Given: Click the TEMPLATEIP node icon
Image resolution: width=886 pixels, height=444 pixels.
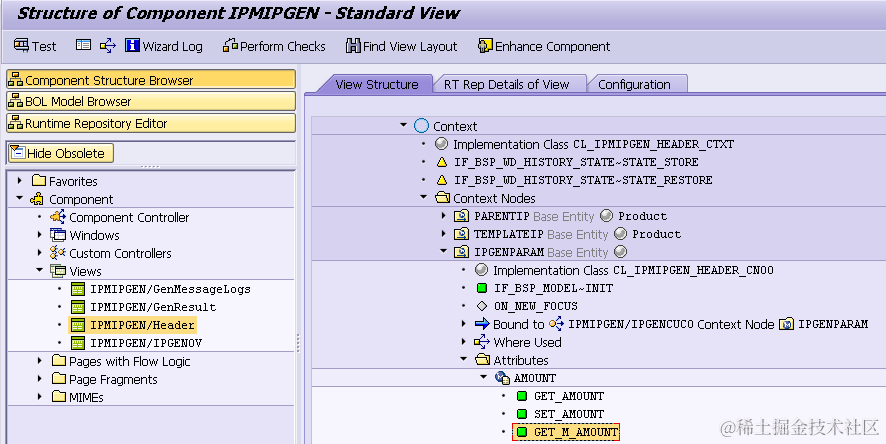Looking at the screenshot, I should point(462,234).
